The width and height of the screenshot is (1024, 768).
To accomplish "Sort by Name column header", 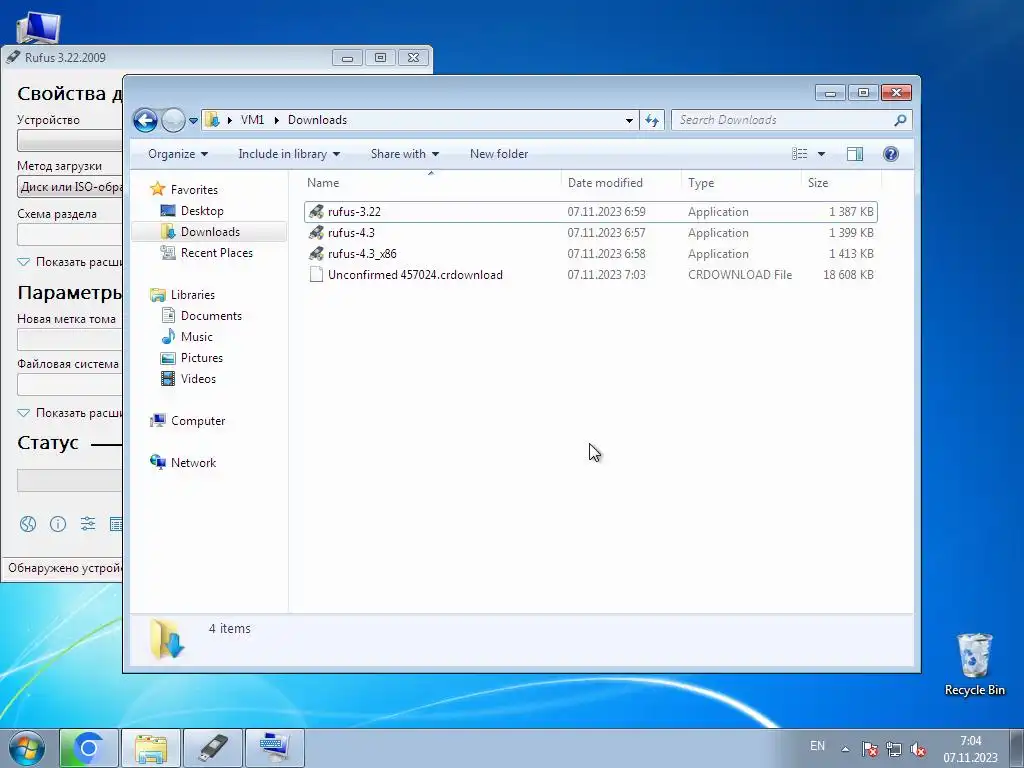I will click(x=431, y=183).
